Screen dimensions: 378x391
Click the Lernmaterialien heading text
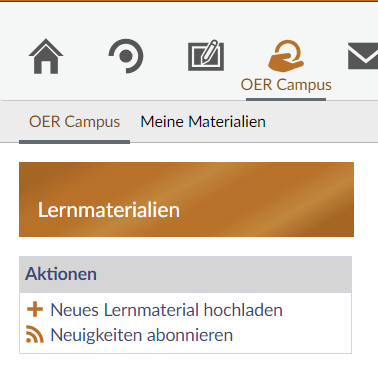point(109,210)
